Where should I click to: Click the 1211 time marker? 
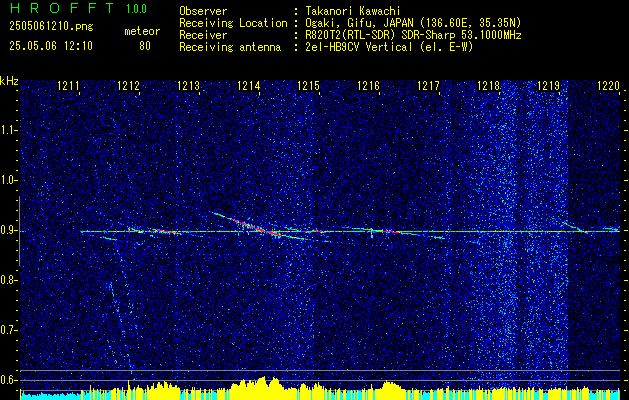(x=68, y=85)
